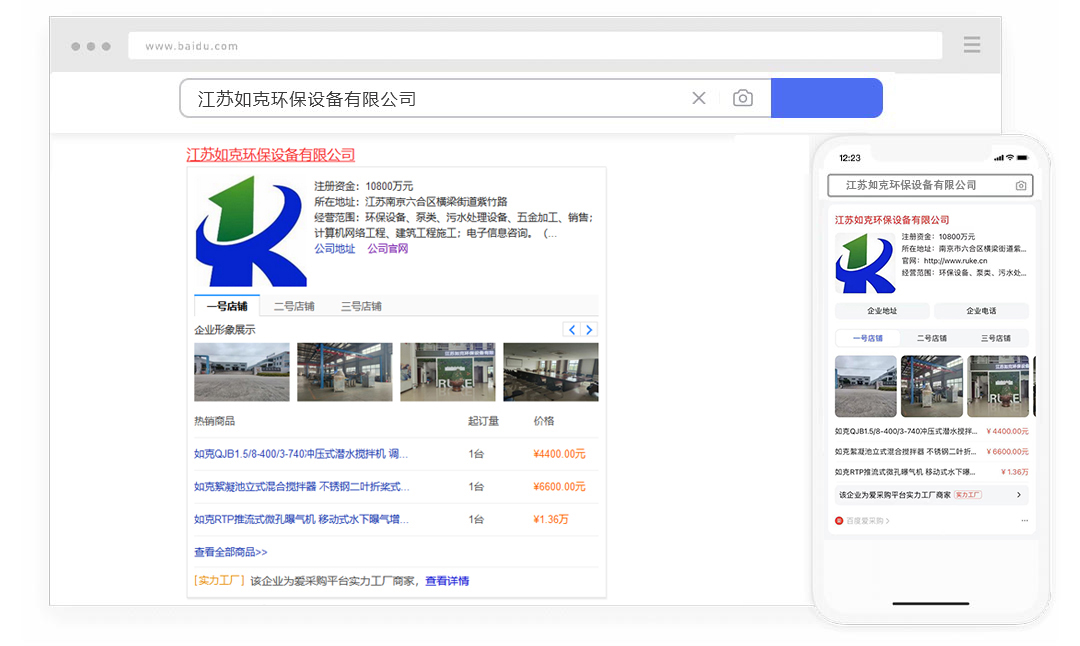1080x646 pixels.
Task: Switch to the 三号店铺 tab on desktop
Action: 361,306
